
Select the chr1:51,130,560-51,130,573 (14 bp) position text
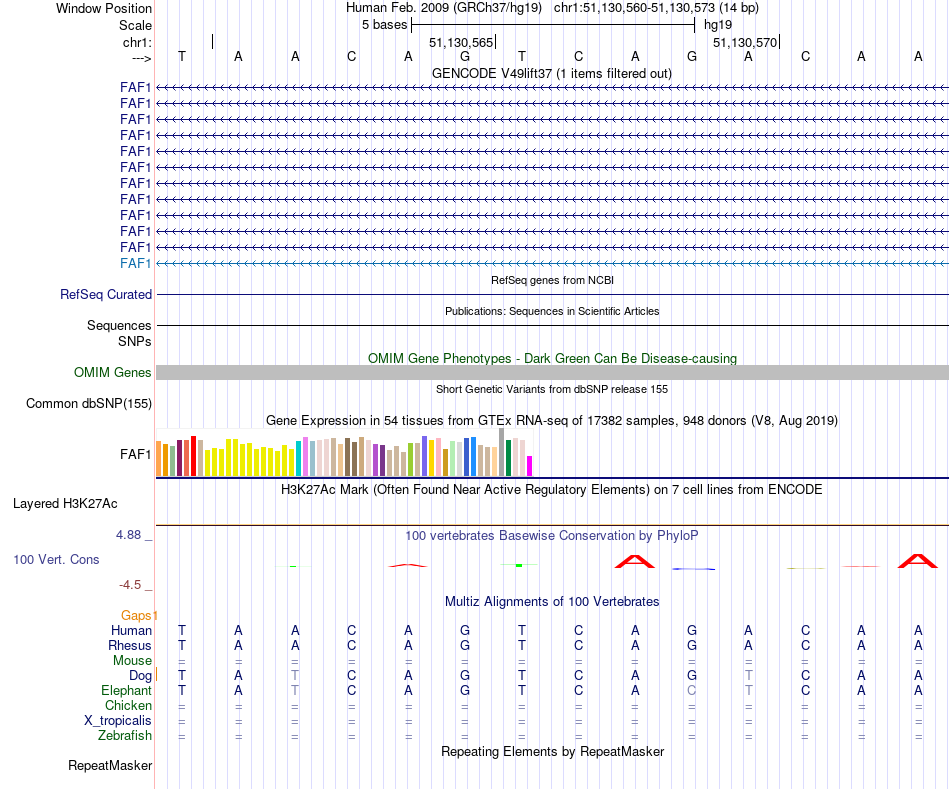656,8
